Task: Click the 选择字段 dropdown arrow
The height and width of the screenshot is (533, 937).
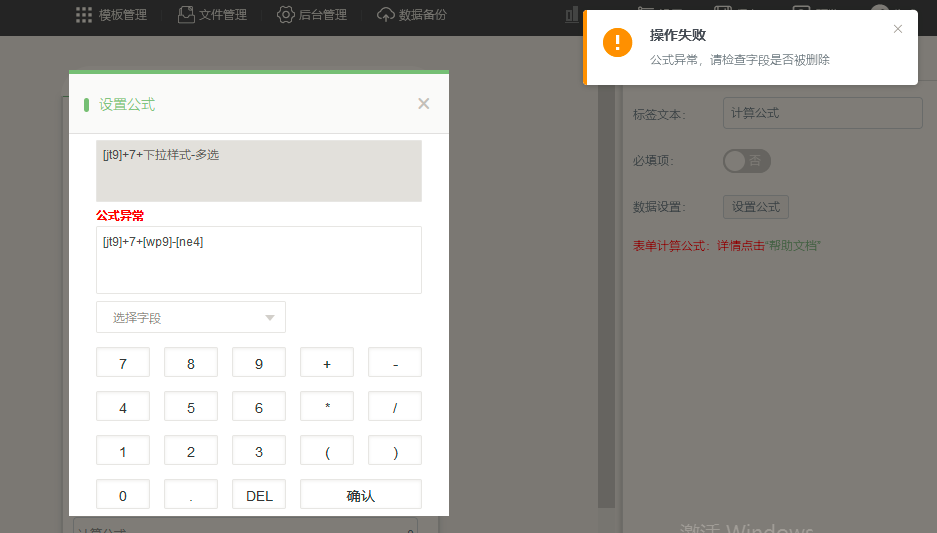Action: [x=269, y=318]
